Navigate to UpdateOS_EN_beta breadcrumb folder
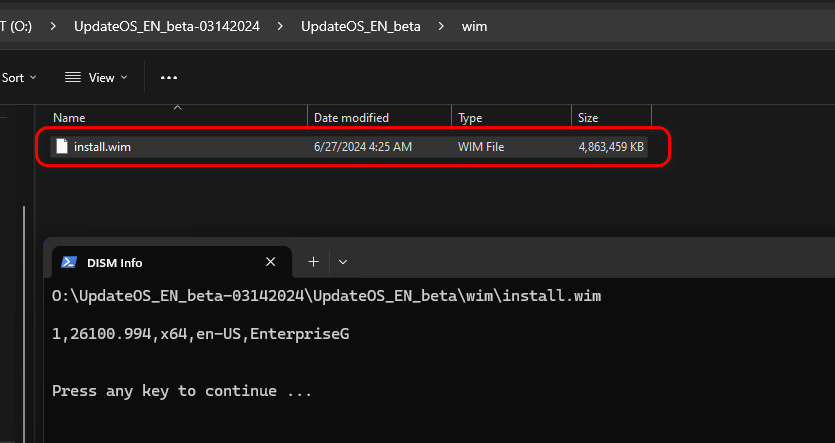The height and width of the screenshot is (443, 835). tap(361, 27)
